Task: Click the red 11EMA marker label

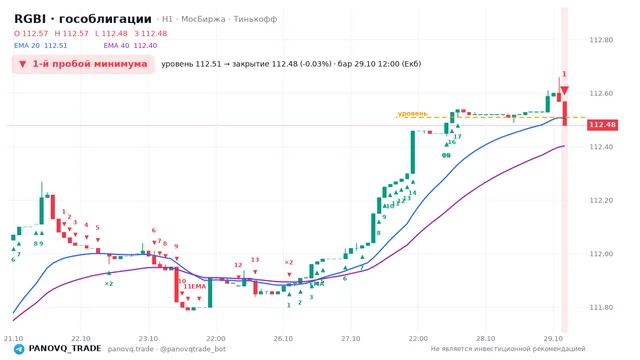Action: 195,287
